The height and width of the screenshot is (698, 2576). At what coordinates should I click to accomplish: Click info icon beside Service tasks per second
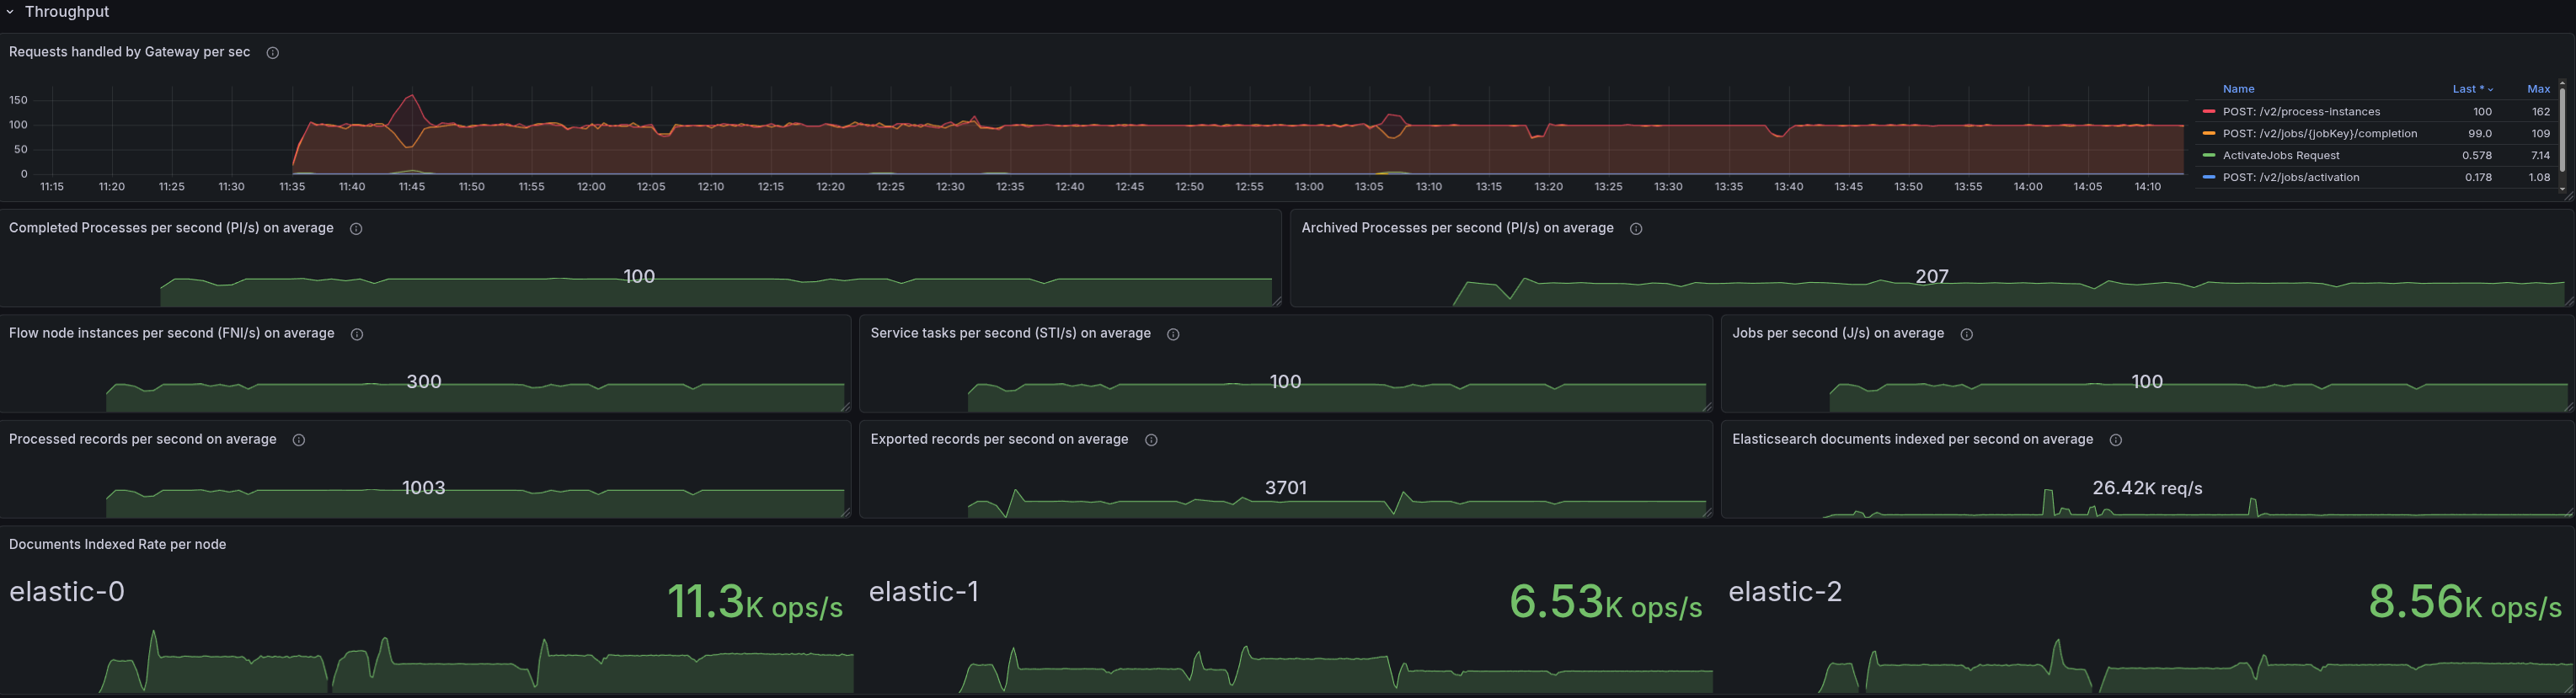[x=1173, y=334]
